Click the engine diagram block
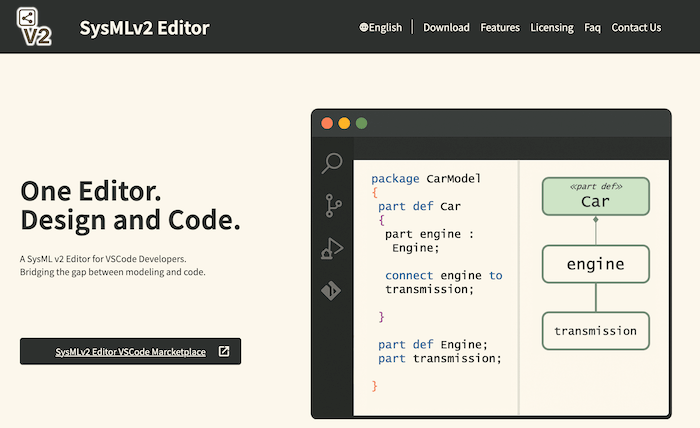This screenshot has height=428, width=700. point(596,264)
